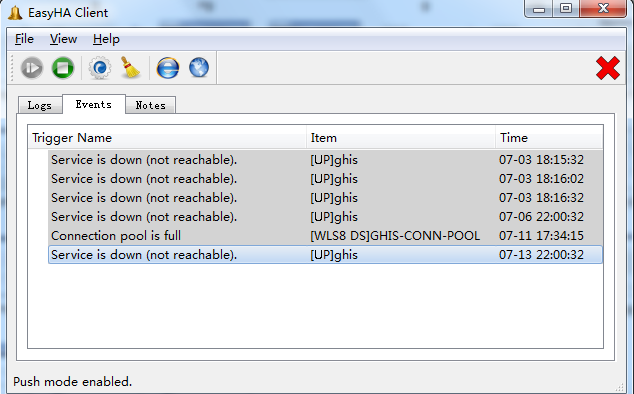Sort by Trigger Name column header

[167, 138]
